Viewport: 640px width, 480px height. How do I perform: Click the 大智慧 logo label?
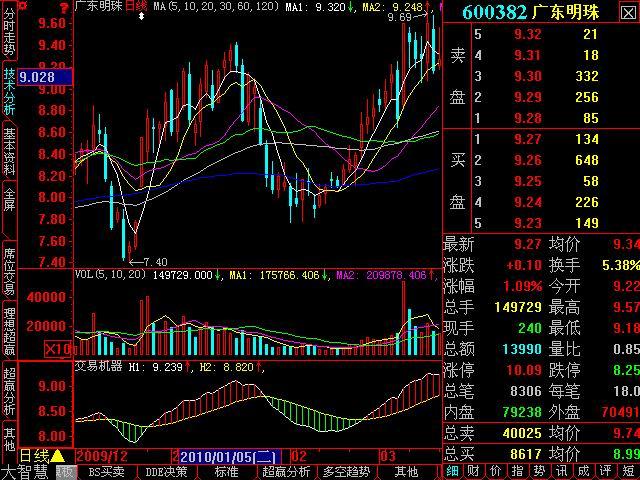(26, 472)
